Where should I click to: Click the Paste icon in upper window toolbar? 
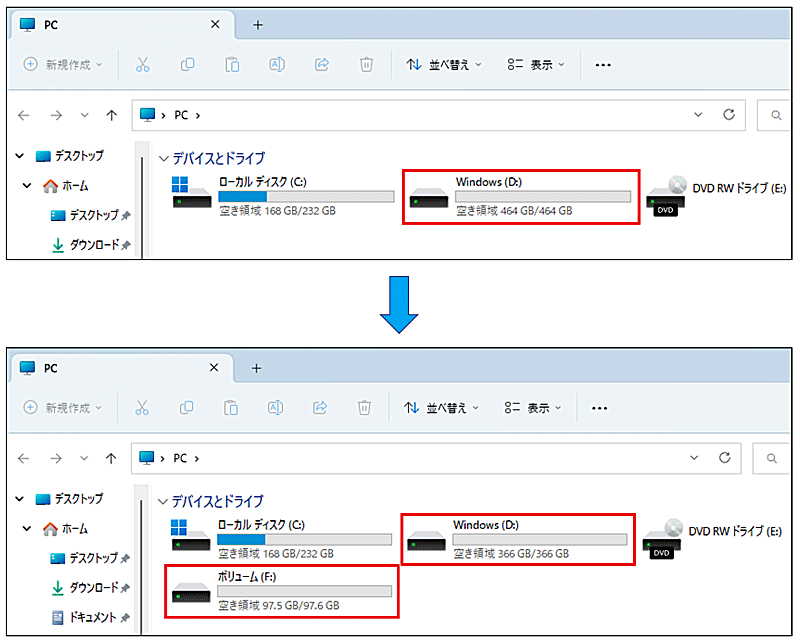click(232, 65)
